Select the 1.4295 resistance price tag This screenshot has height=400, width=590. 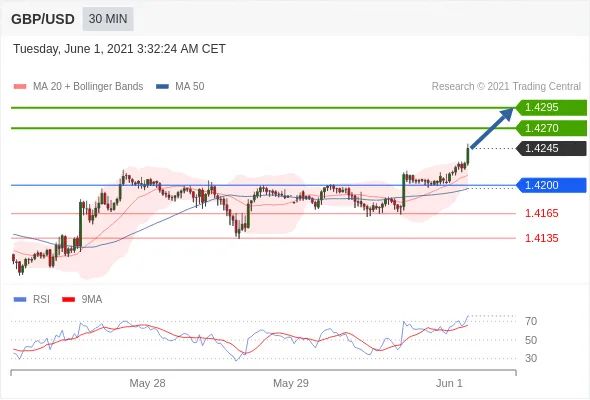551,108
